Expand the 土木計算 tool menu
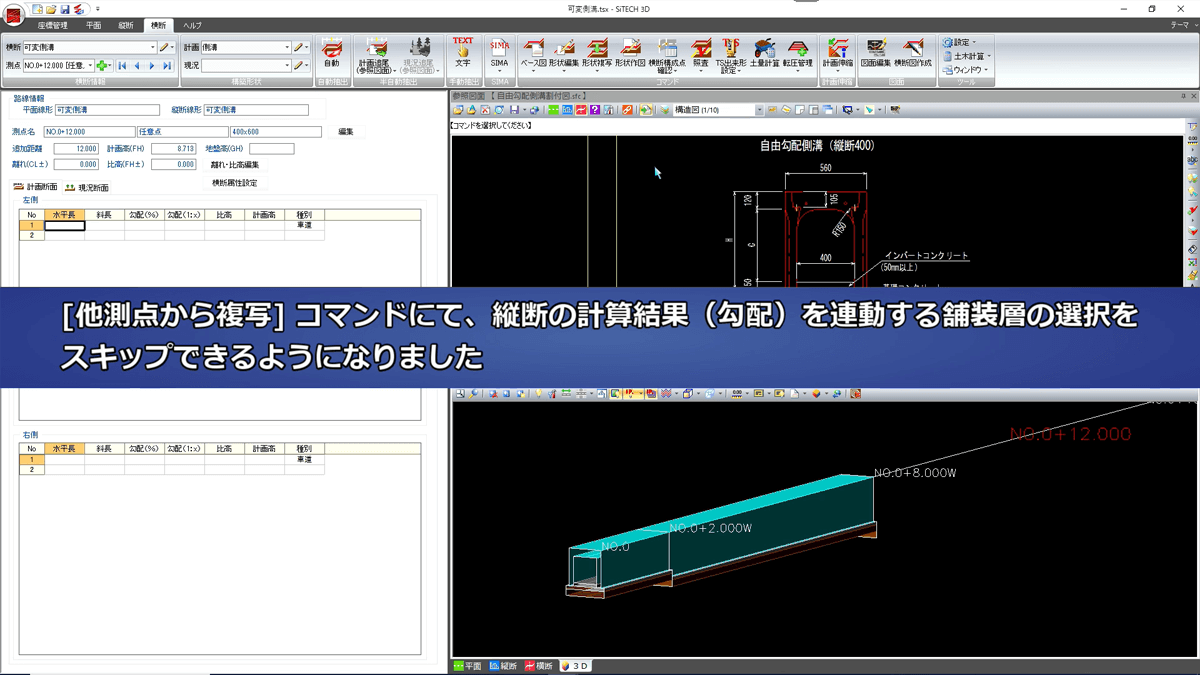 967,57
